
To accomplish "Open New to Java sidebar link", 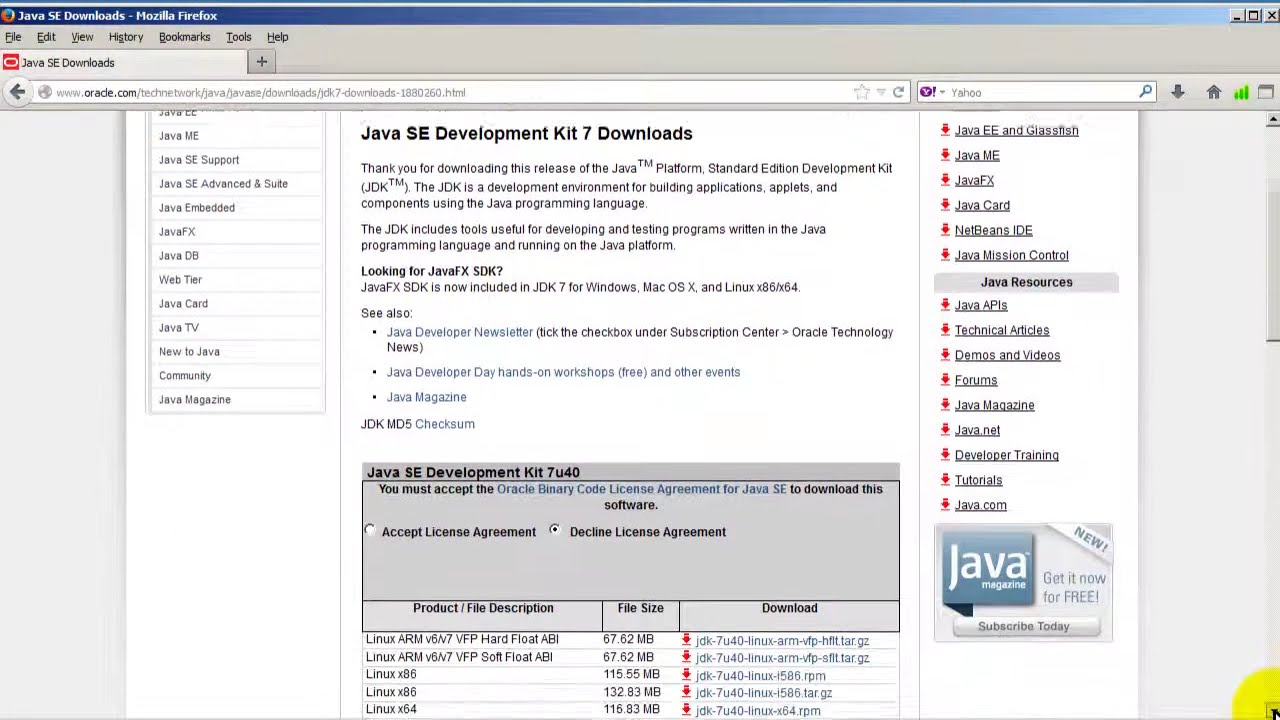I will tap(189, 352).
